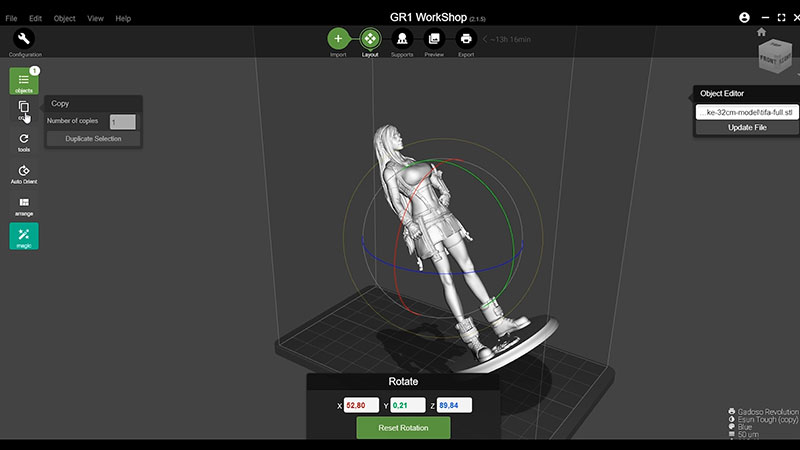Open the Configuration wrench icon
This screenshot has width=800, height=450.
tap(24, 39)
